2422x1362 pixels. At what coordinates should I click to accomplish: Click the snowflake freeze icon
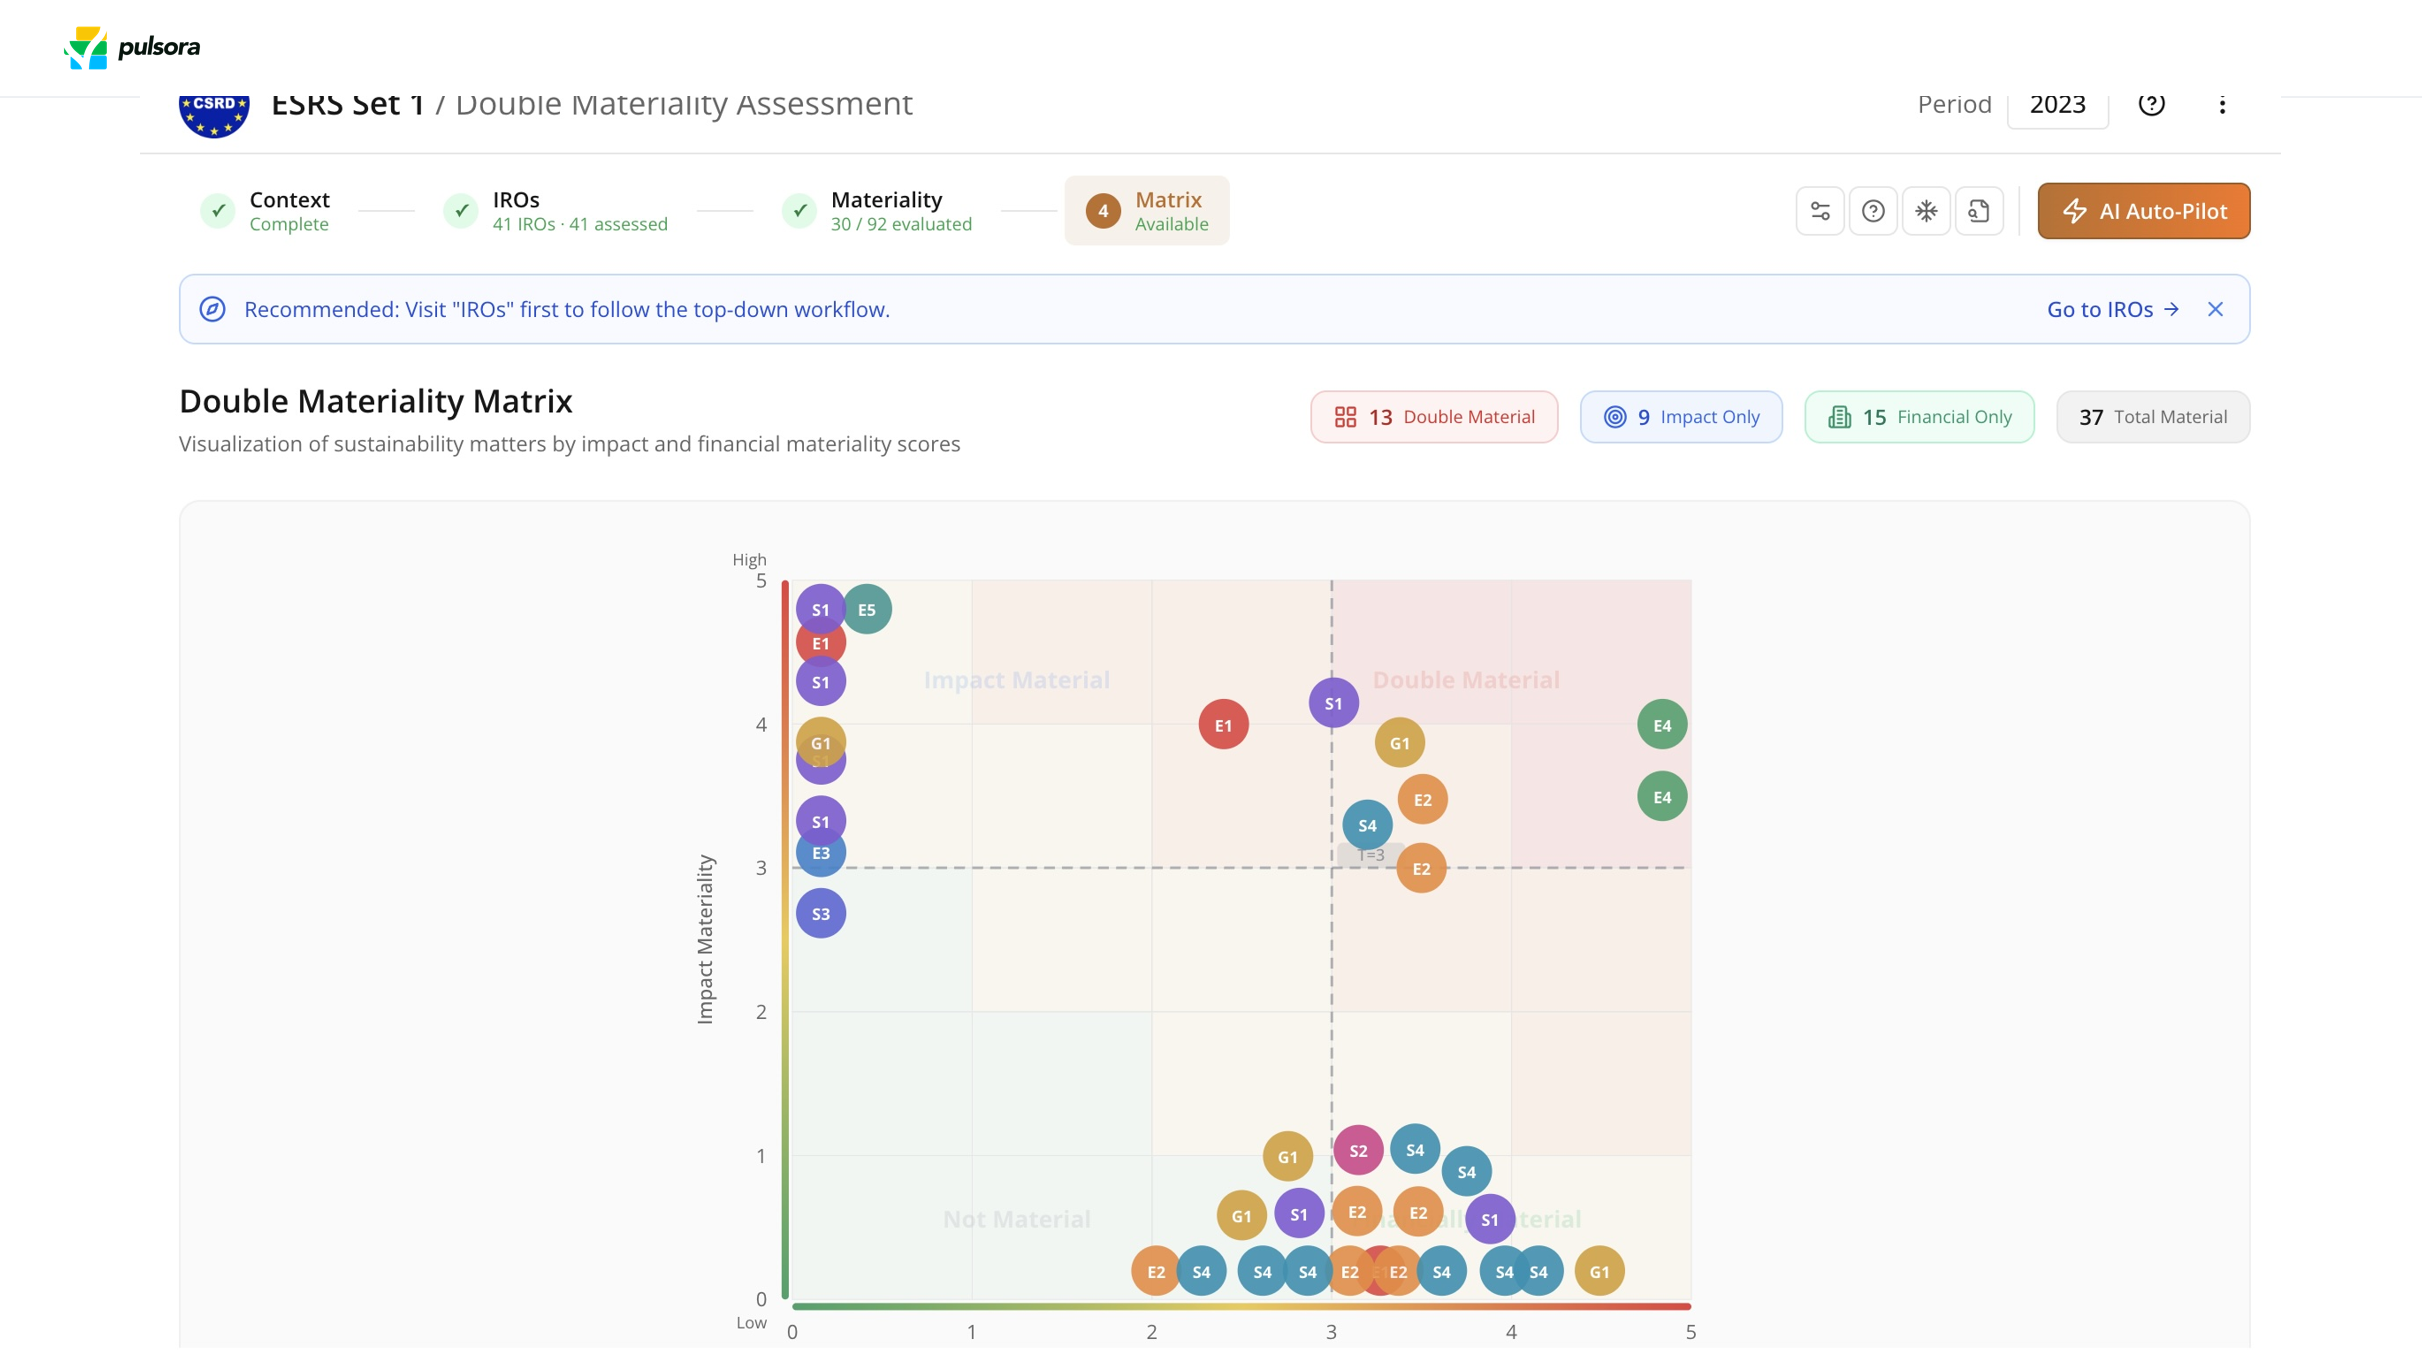(1926, 211)
